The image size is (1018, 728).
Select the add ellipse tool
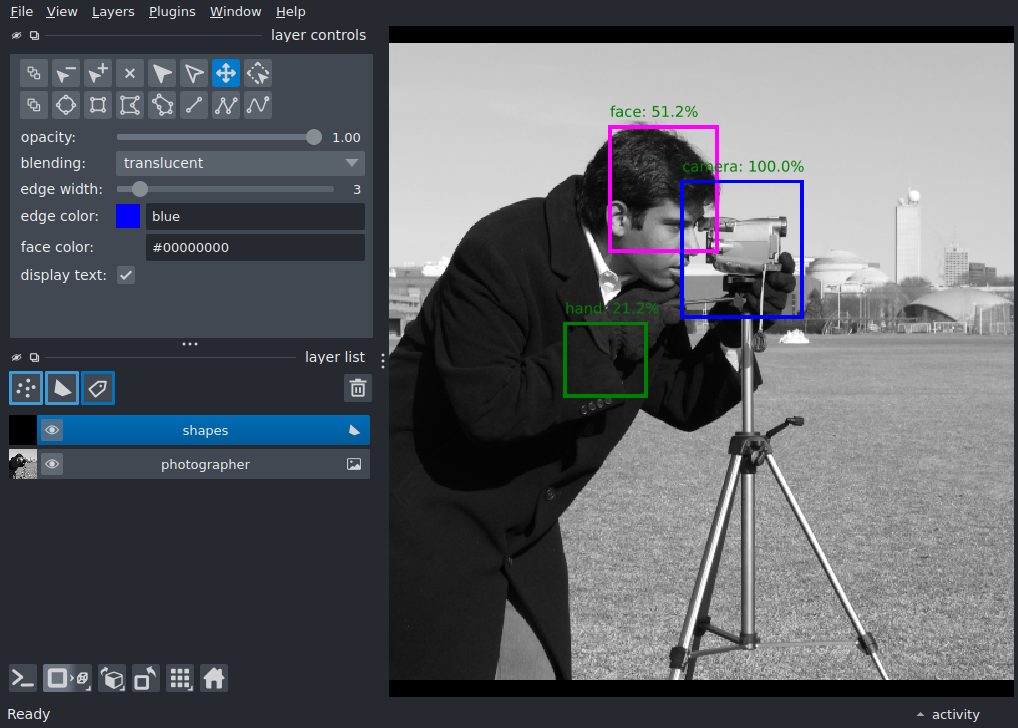(x=66, y=105)
